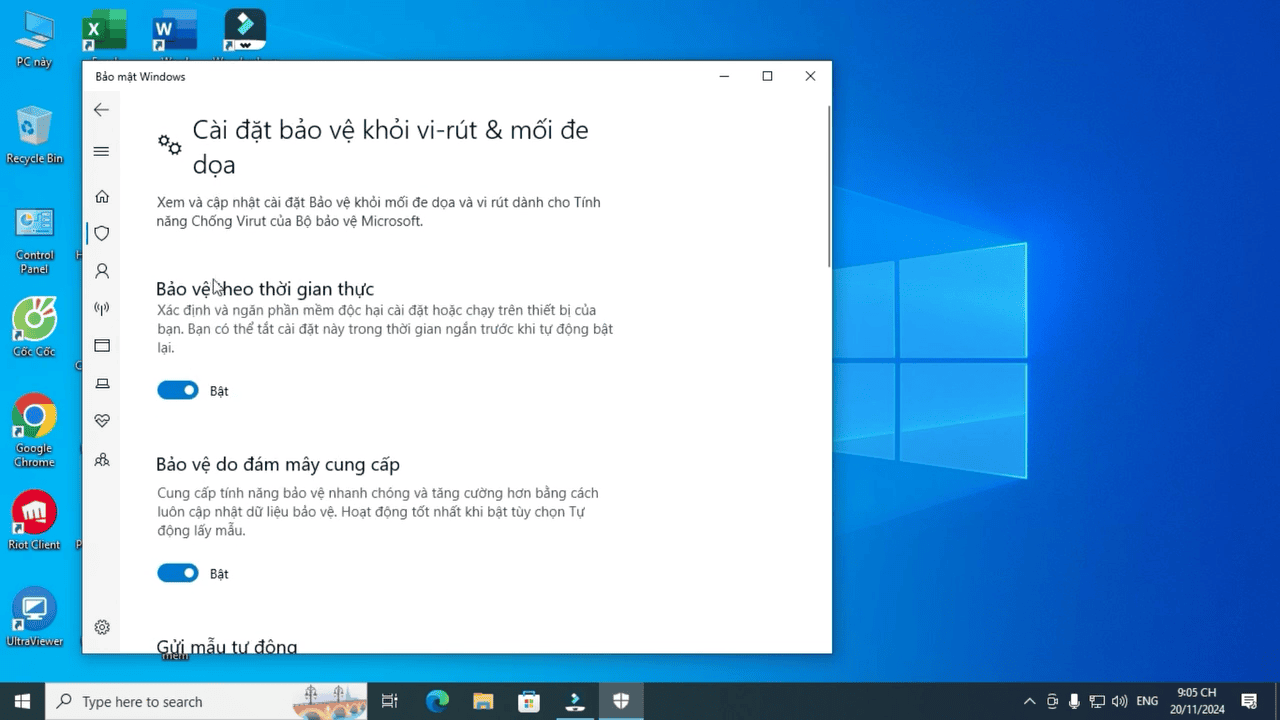Open the Family options icon in sidebar
This screenshot has width=1280, height=720.
tap(101, 460)
